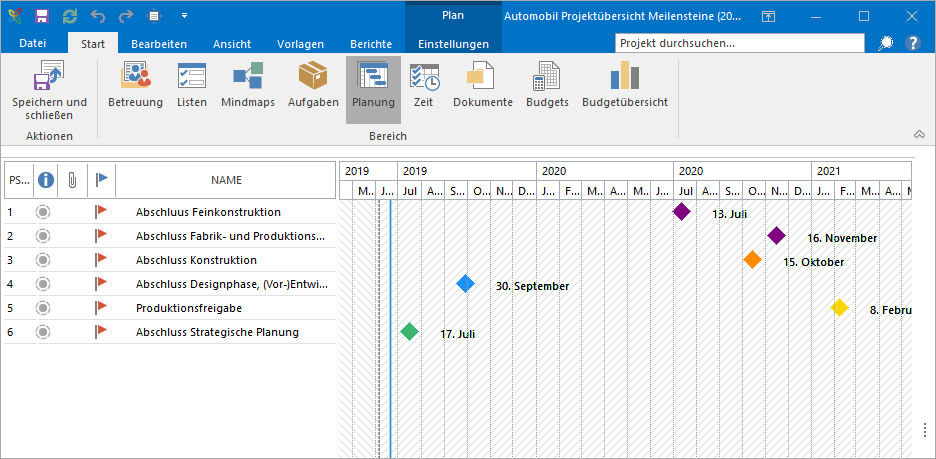Click the ribbon display options icon
Viewport: 936px width, 459px height.
(768, 16)
